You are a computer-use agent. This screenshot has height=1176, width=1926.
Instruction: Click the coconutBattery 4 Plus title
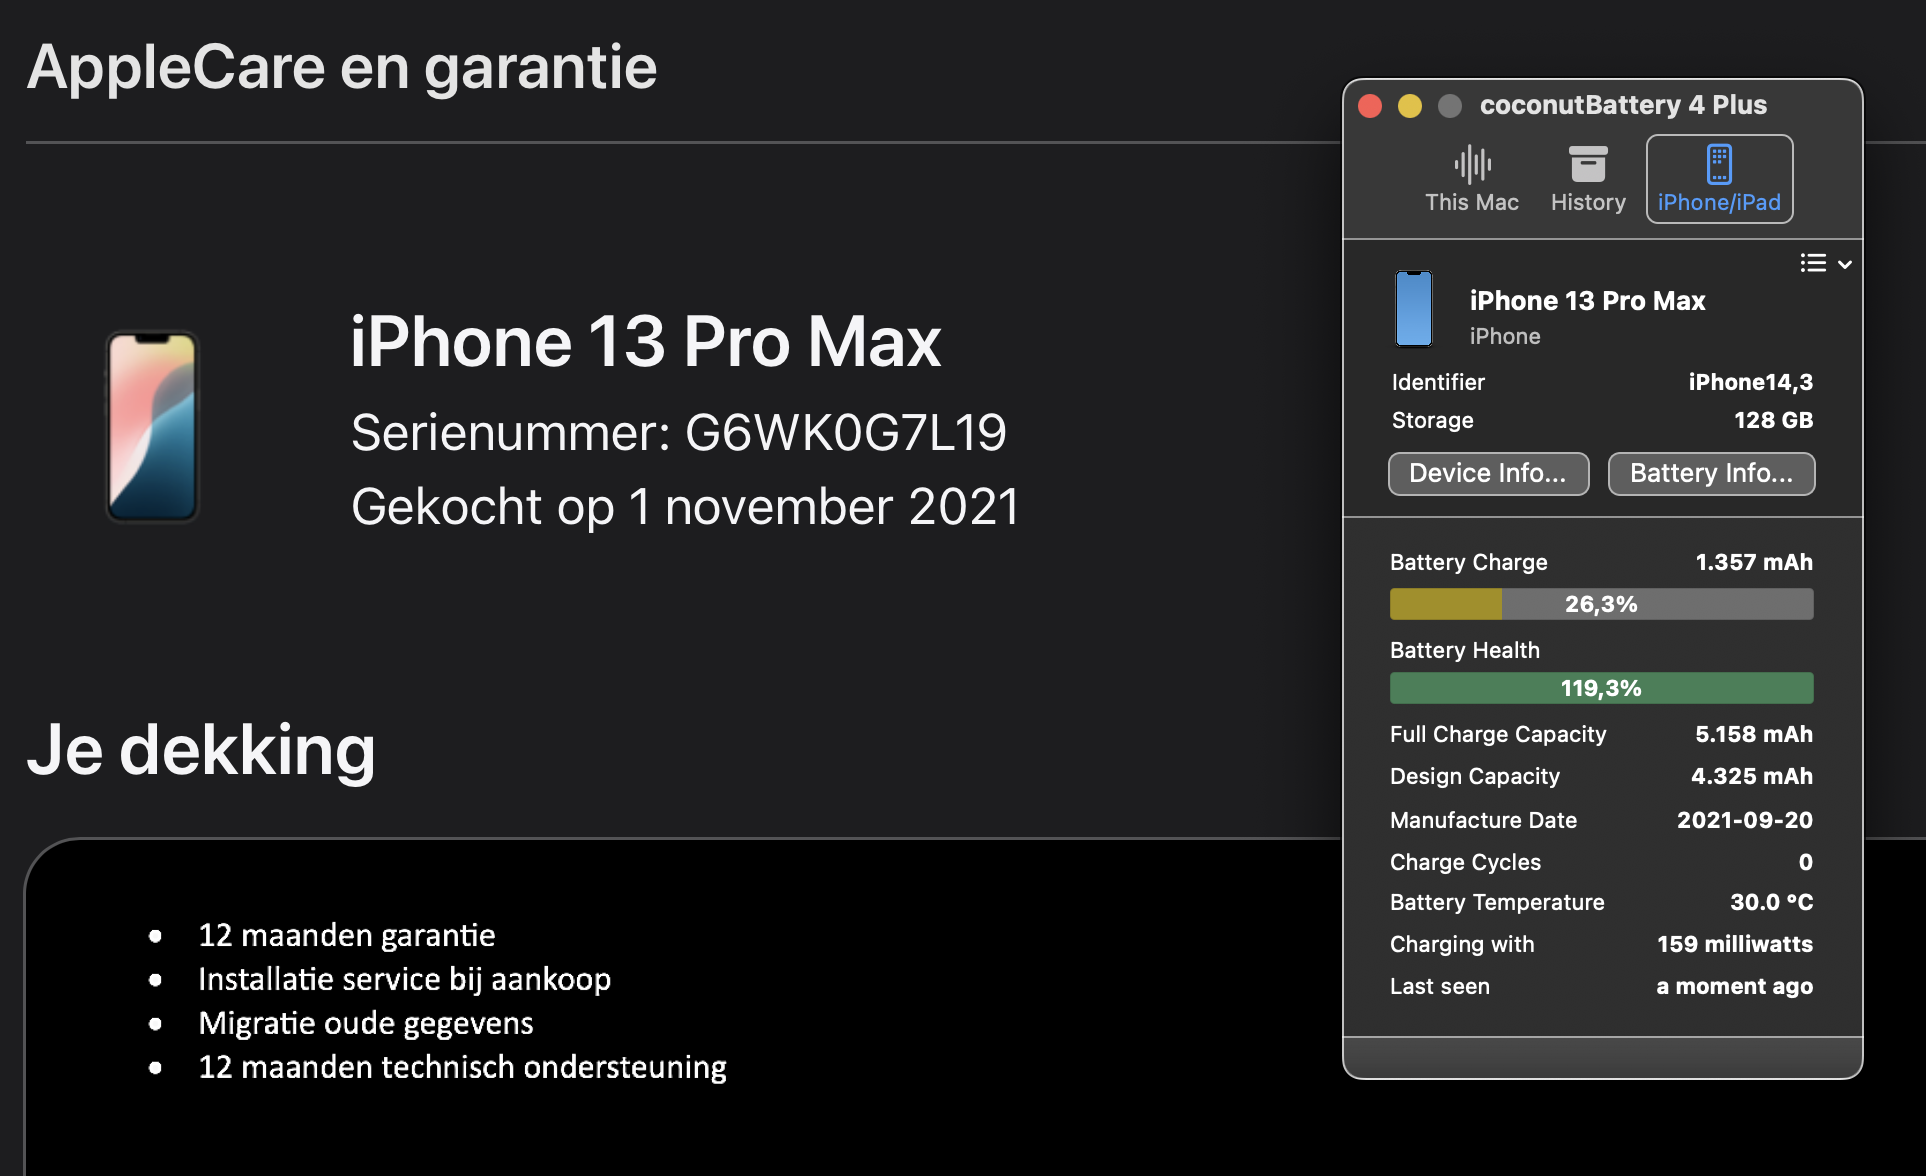tap(1622, 105)
